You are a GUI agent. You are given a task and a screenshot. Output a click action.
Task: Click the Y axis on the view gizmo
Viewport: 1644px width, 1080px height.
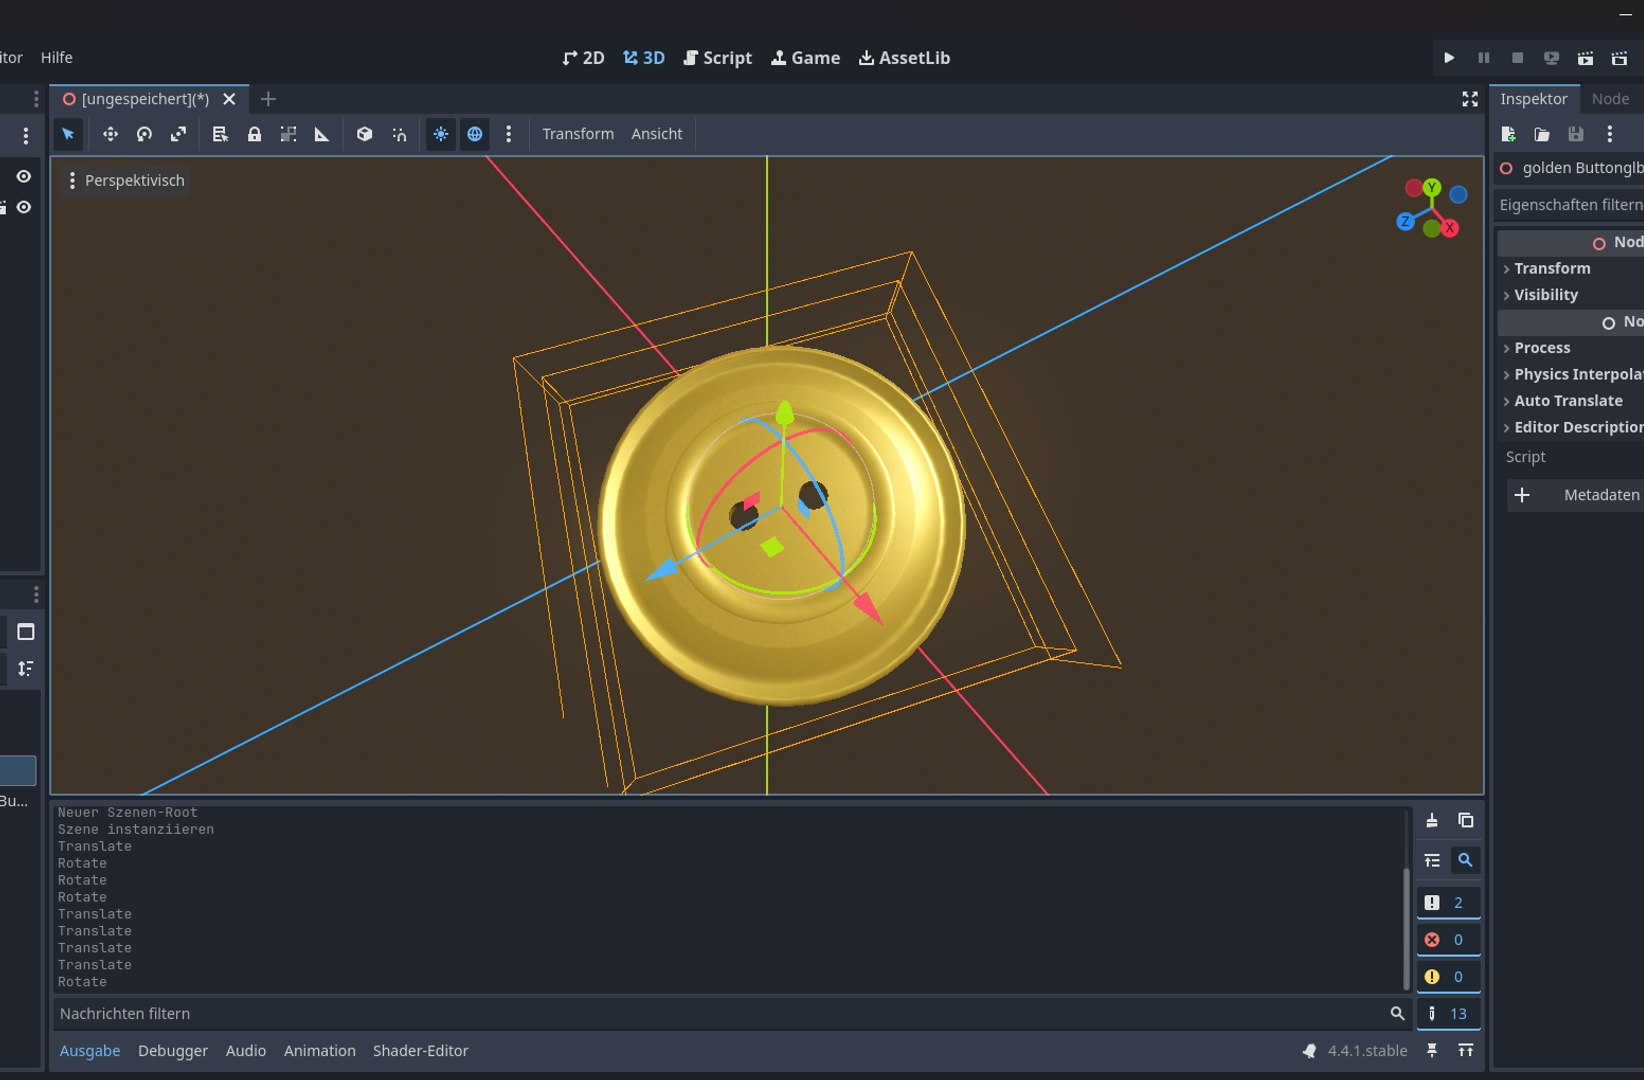1432,187
